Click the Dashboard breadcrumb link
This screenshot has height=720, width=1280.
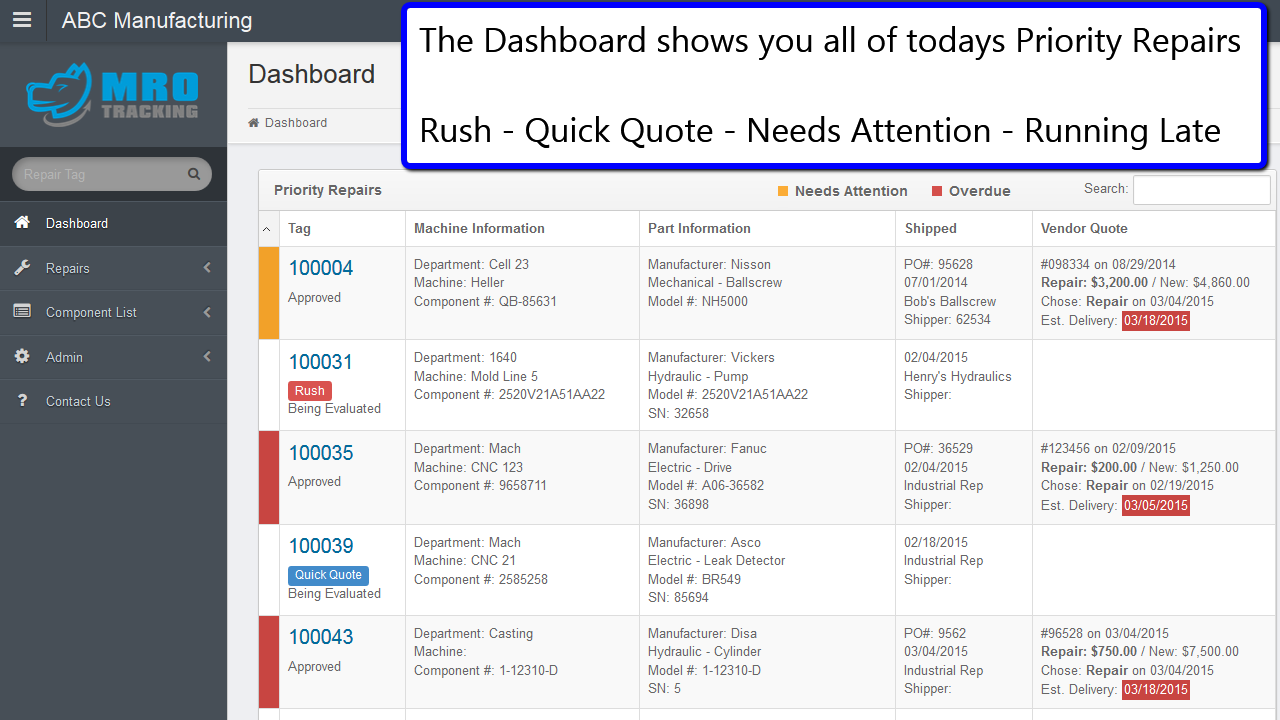[x=296, y=123]
